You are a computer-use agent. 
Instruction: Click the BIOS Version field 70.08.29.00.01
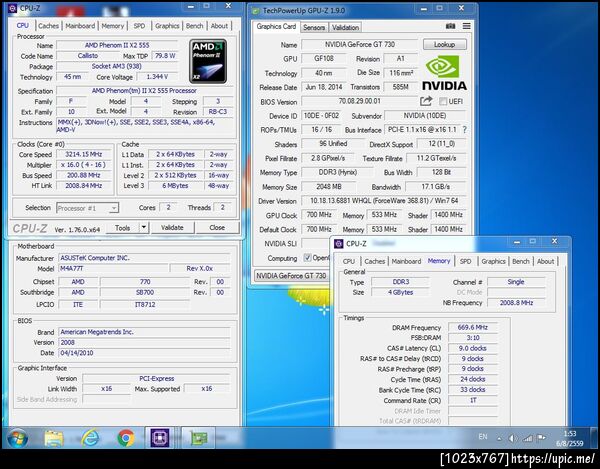359,101
